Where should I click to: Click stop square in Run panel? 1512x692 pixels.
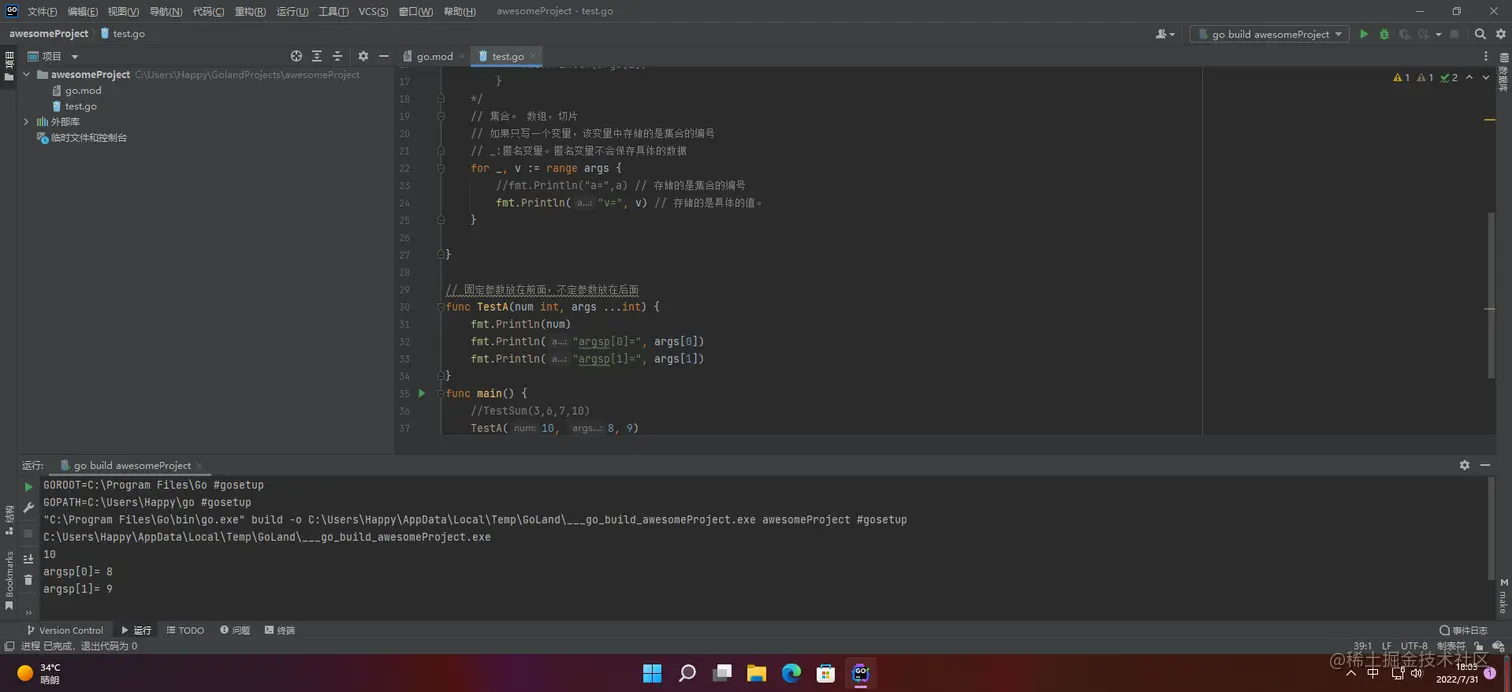[28, 533]
